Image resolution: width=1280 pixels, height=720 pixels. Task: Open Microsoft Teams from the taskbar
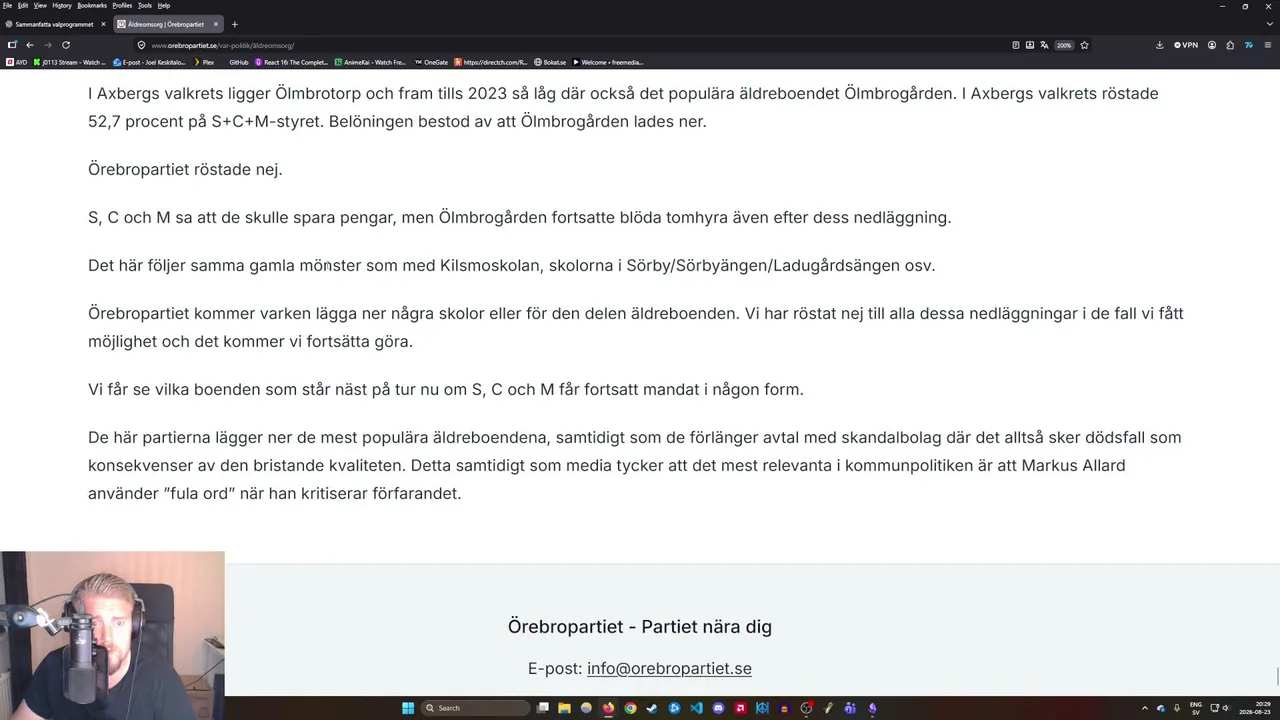(x=850, y=708)
